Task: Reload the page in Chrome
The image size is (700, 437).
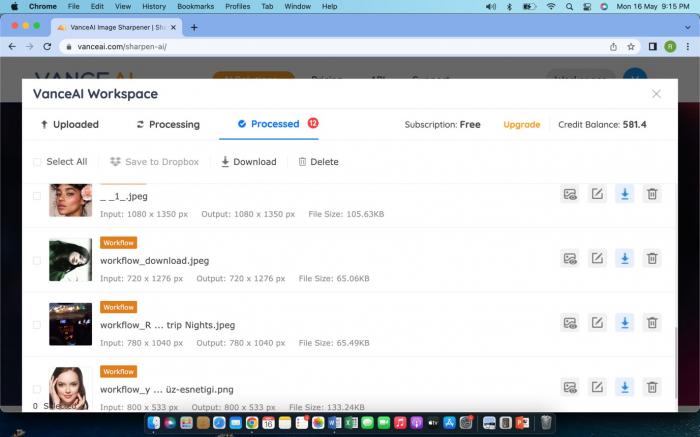Action: coord(47,46)
